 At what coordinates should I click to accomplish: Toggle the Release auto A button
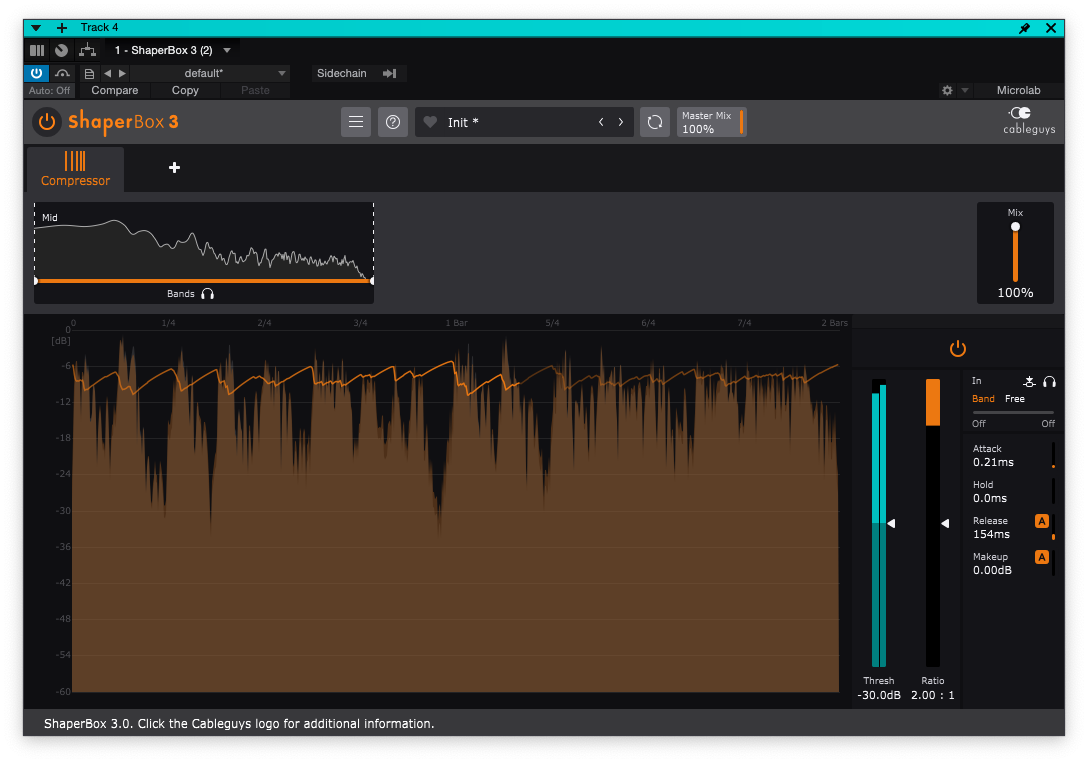pyautogui.click(x=1042, y=521)
